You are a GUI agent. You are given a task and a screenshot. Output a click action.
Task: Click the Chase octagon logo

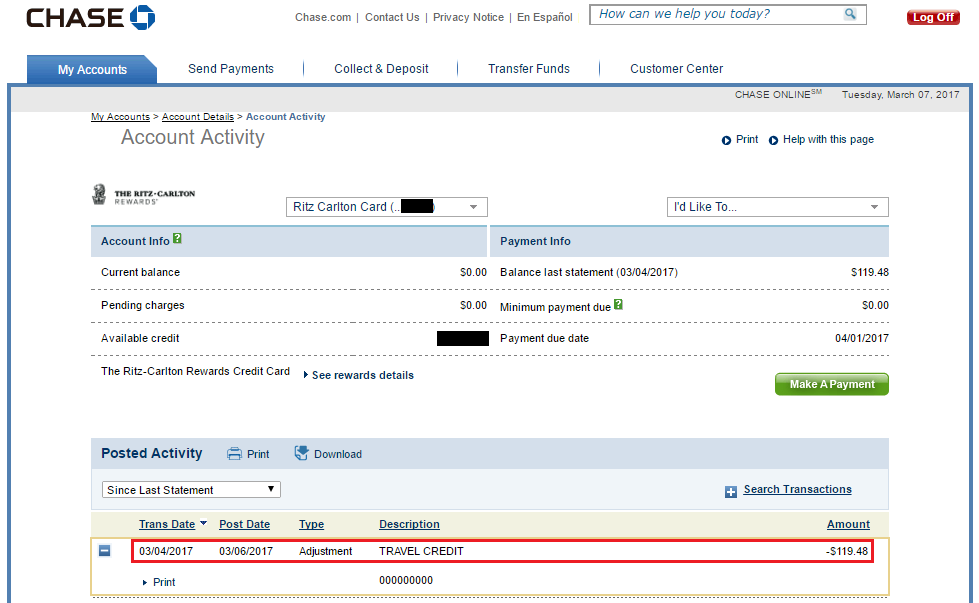pyautogui.click(x=142, y=17)
